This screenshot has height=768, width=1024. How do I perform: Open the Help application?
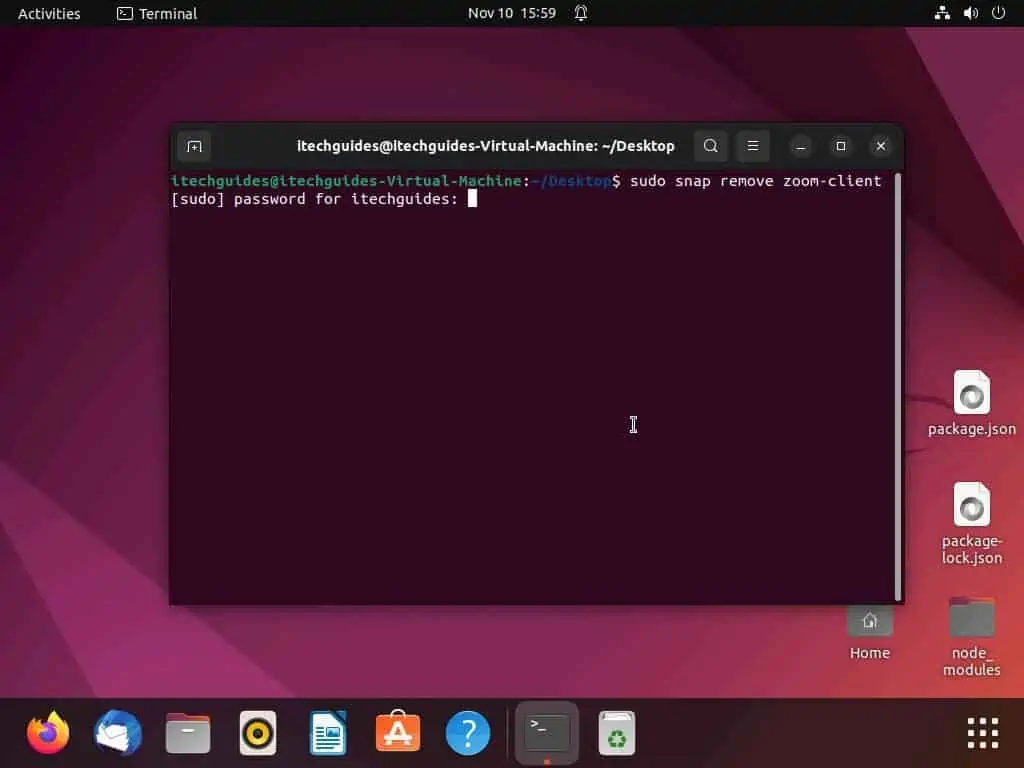pos(467,732)
